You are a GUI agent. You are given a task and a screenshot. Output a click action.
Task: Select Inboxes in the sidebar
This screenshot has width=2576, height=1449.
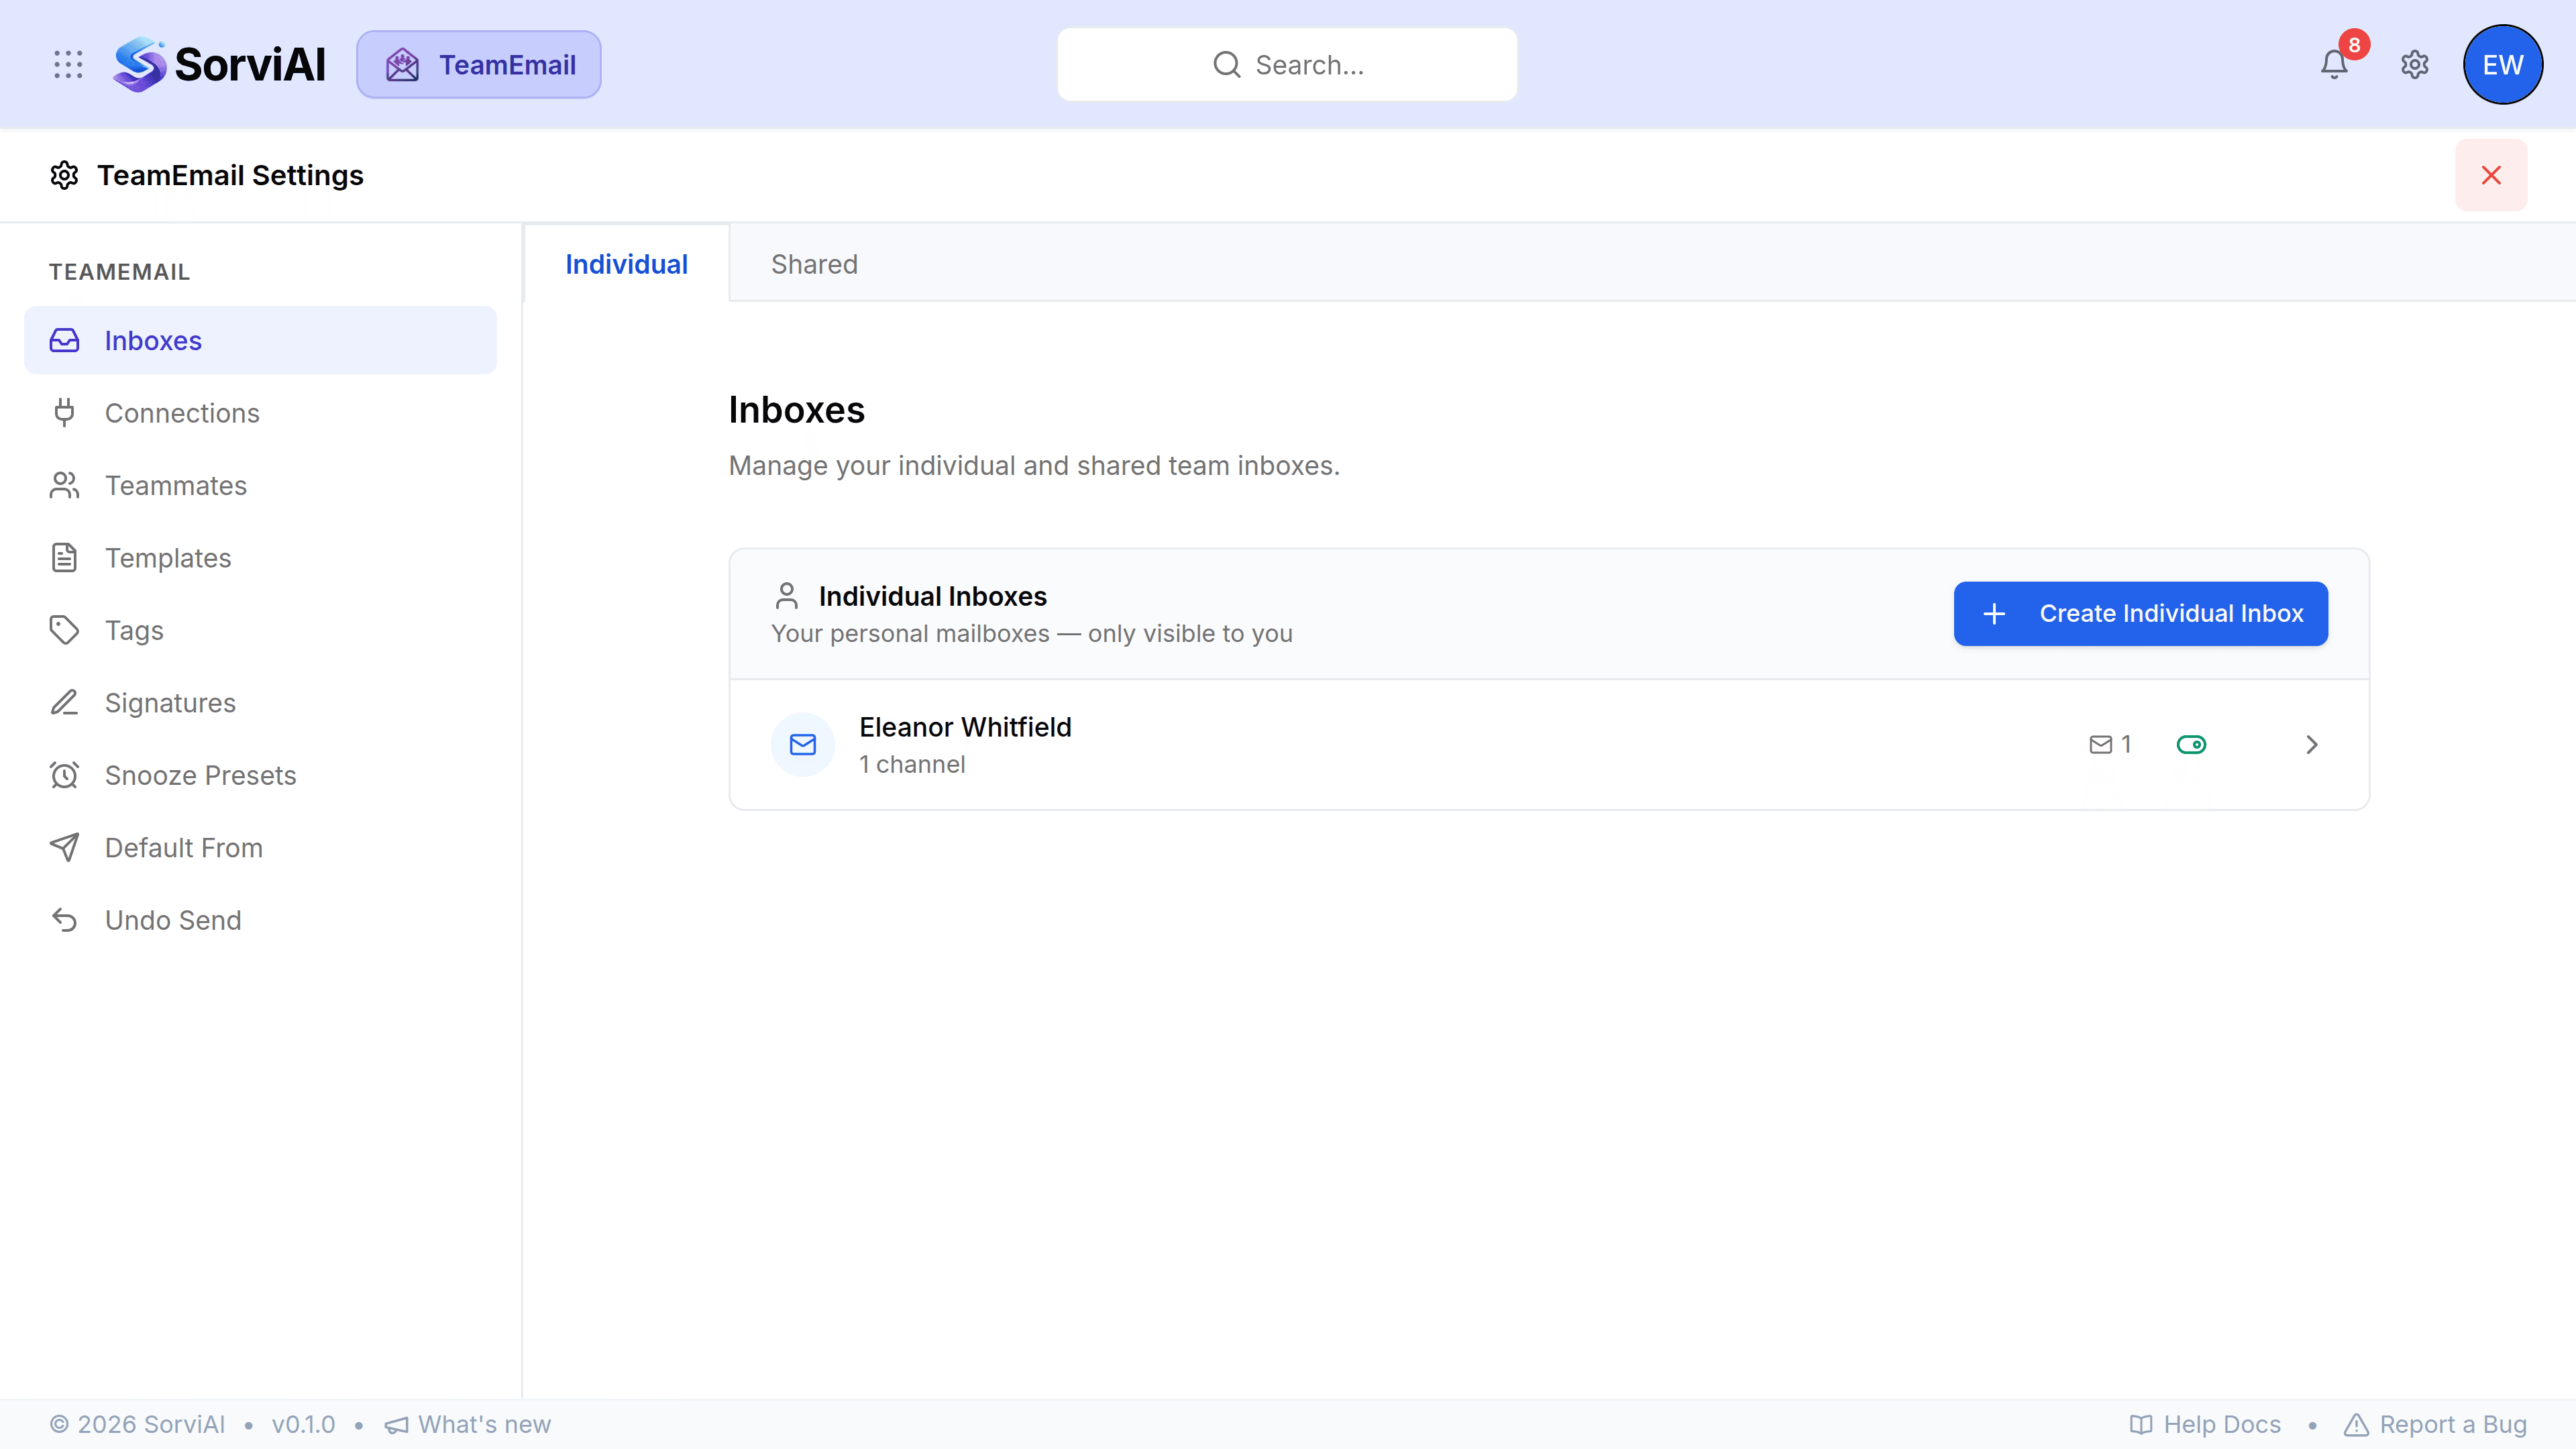[x=260, y=340]
